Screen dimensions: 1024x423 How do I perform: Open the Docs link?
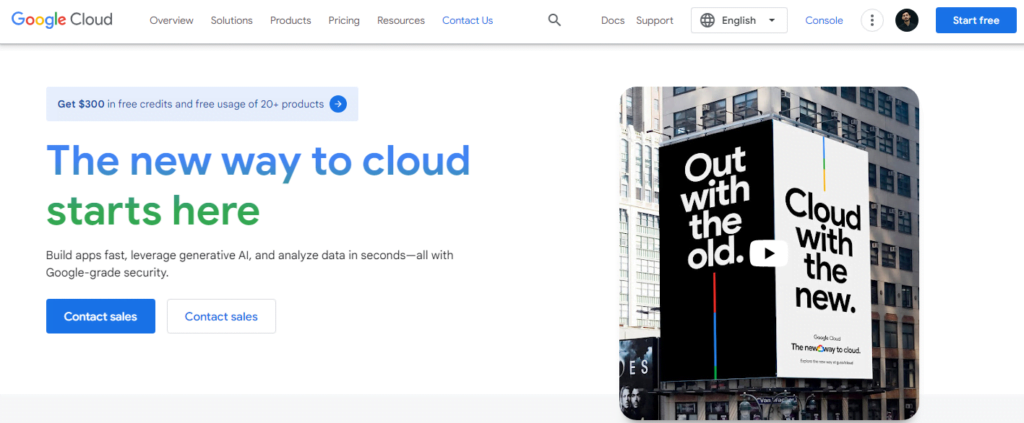(x=613, y=20)
